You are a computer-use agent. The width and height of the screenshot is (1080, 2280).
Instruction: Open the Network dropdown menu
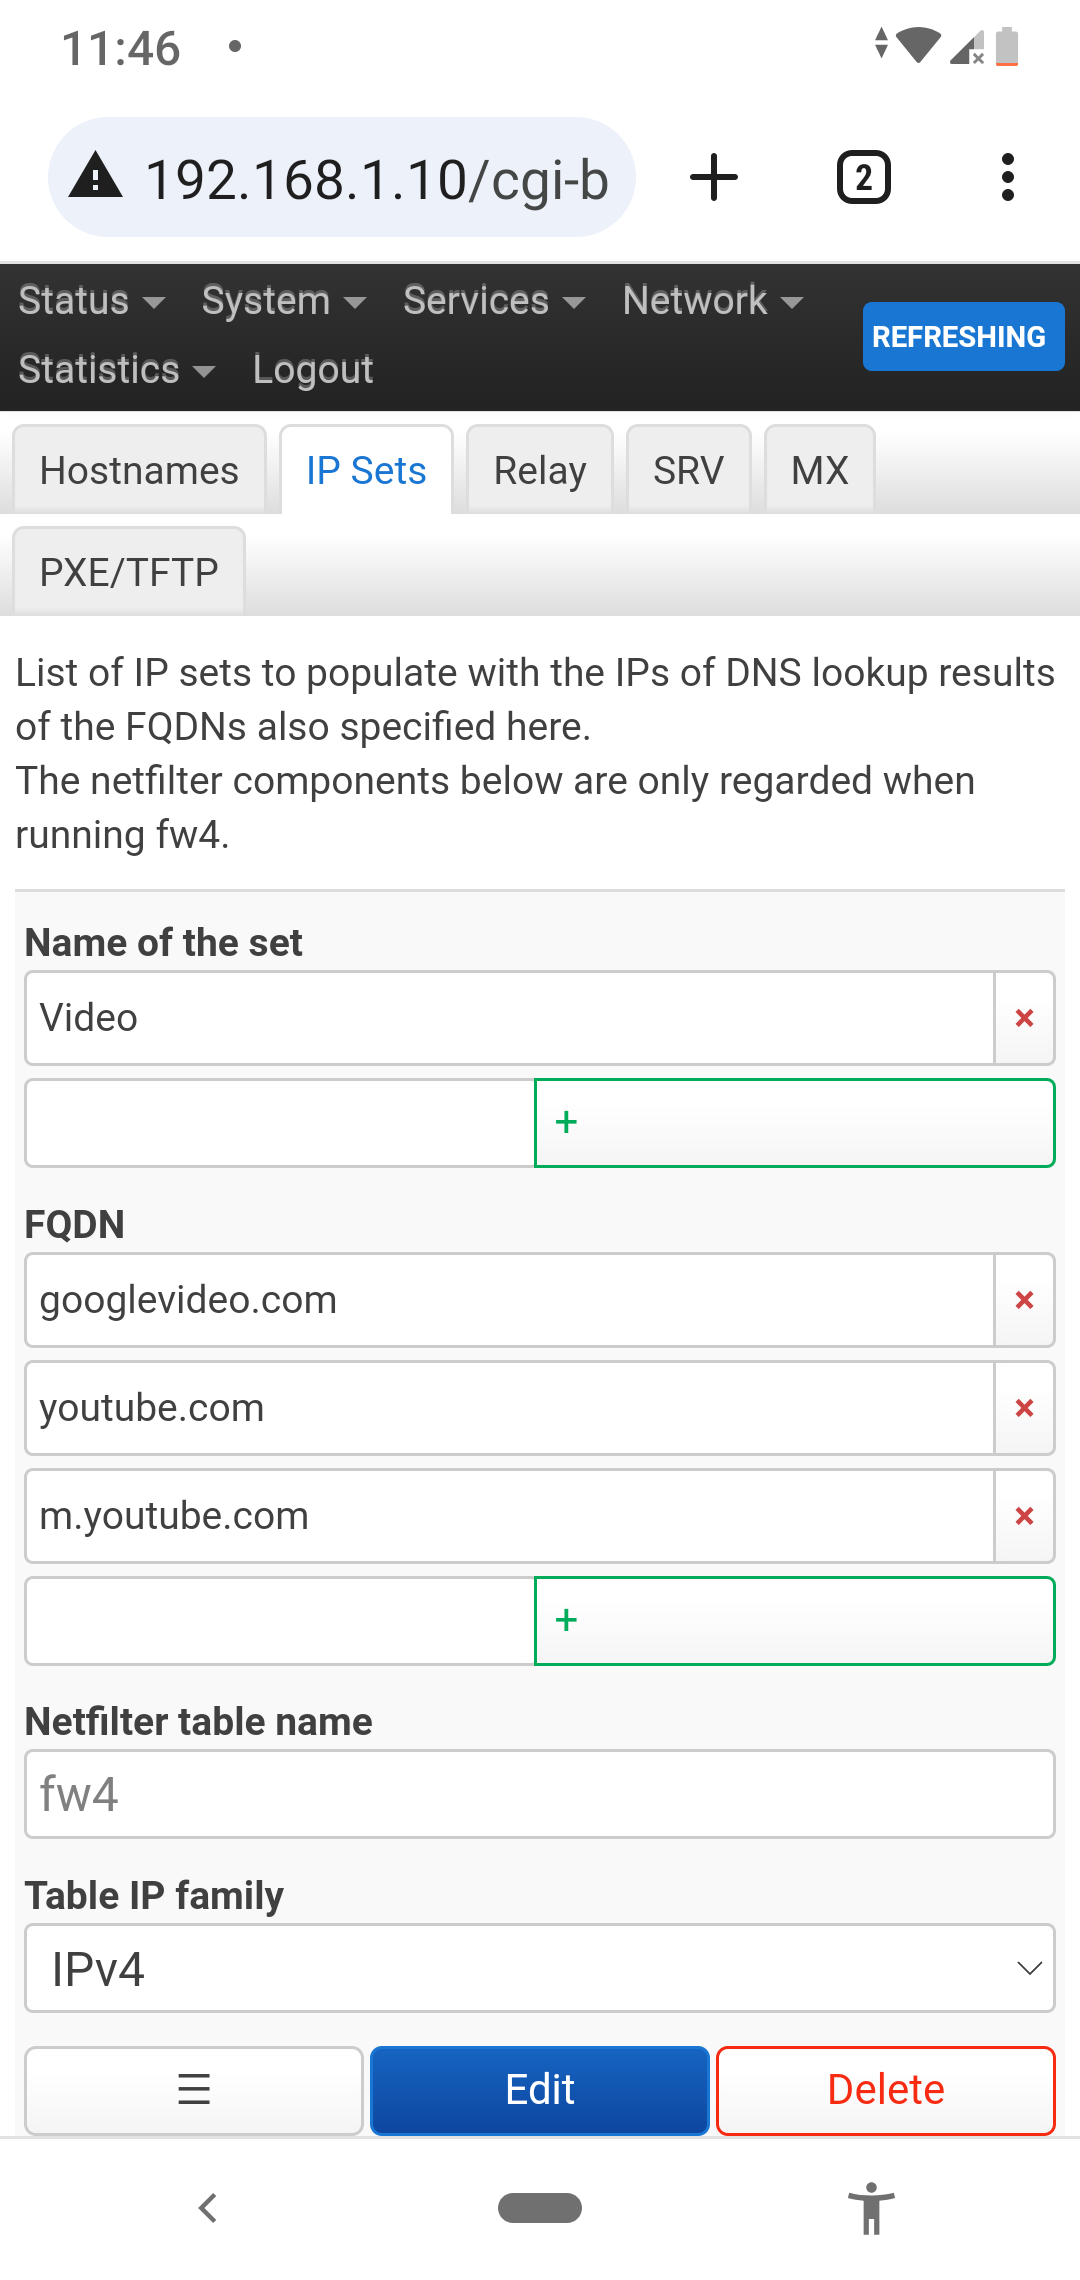pos(713,300)
